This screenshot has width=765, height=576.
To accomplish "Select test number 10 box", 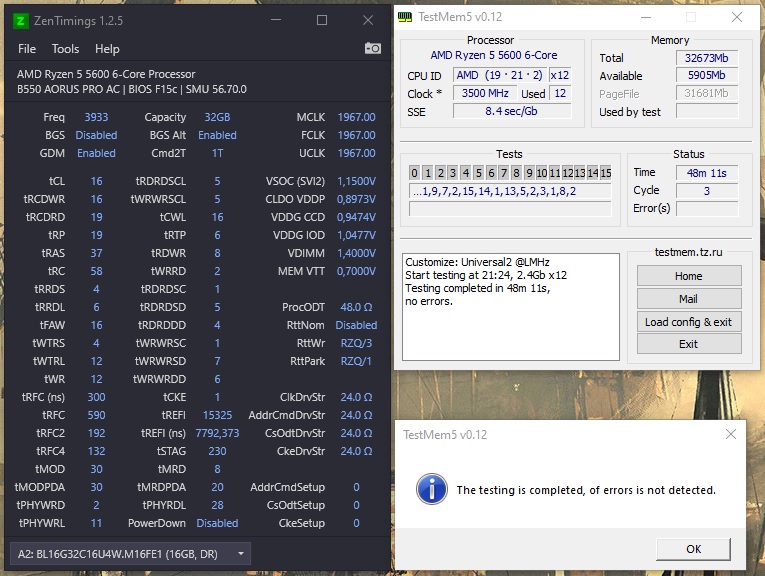I will click(542, 173).
